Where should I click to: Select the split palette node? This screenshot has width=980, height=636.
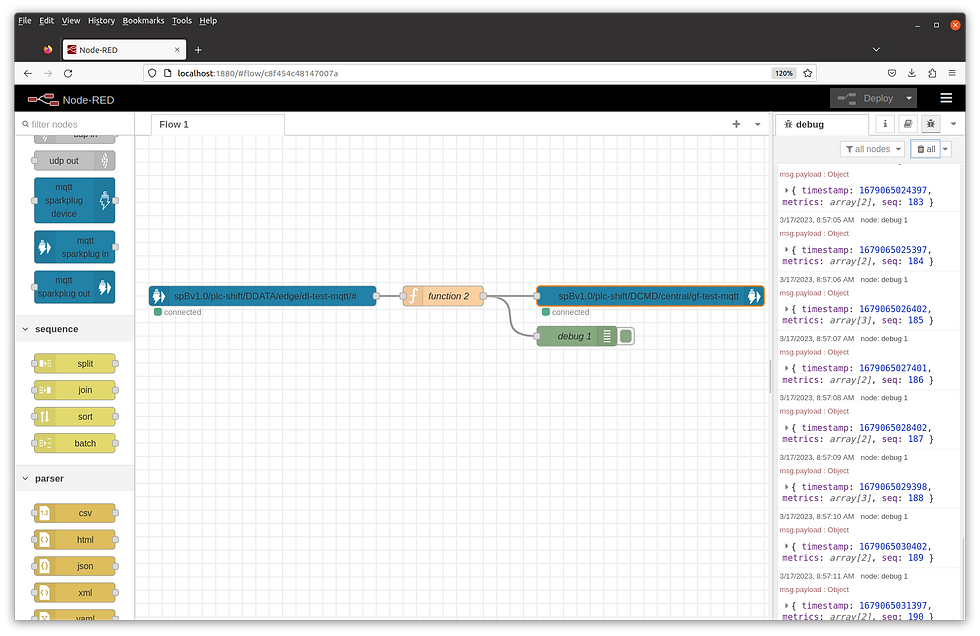(74, 364)
